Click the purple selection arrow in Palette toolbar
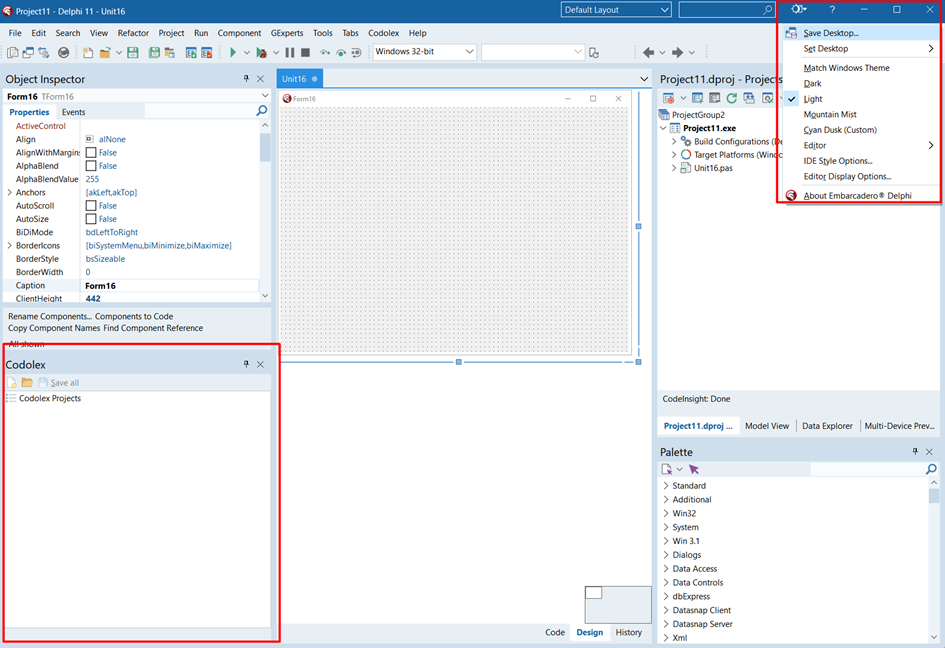The height and width of the screenshot is (648, 945). point(694,469)
